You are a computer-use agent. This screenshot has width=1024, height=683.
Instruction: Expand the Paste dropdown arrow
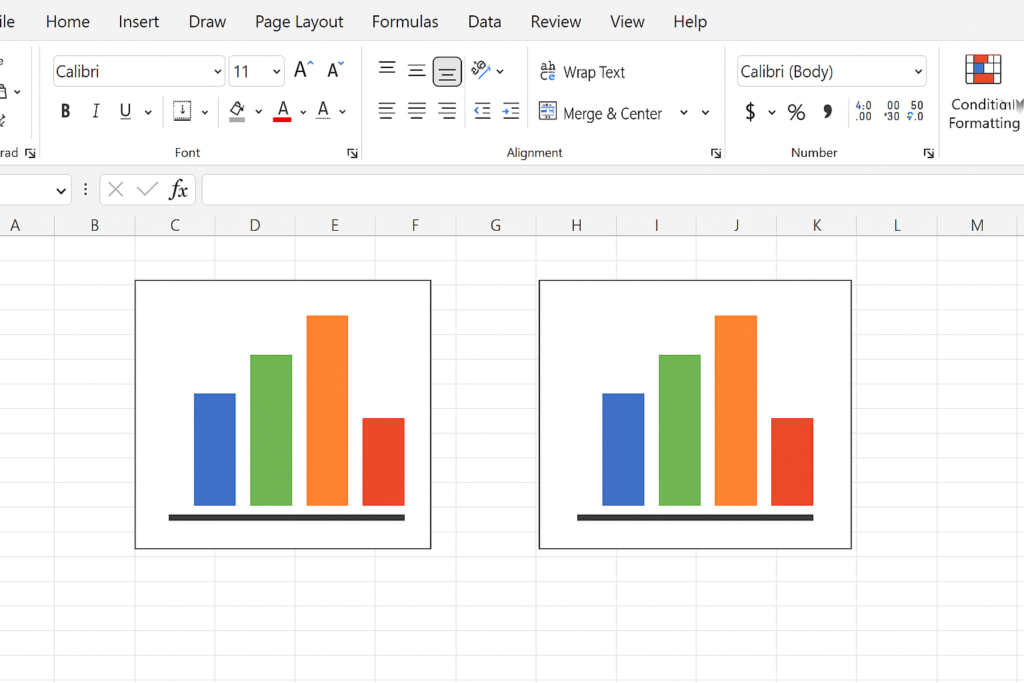pos(18,92)
